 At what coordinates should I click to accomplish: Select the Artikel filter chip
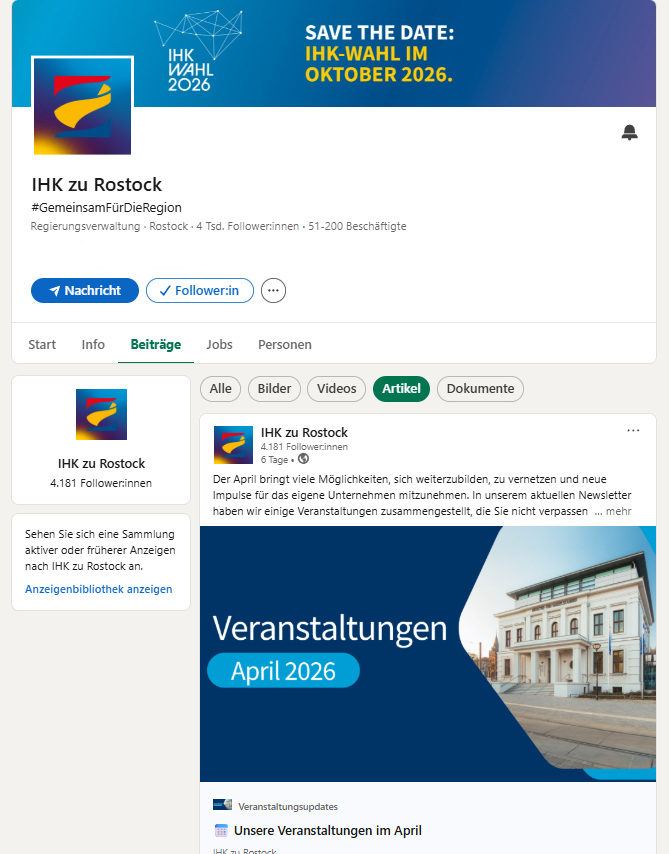point(402,389)
